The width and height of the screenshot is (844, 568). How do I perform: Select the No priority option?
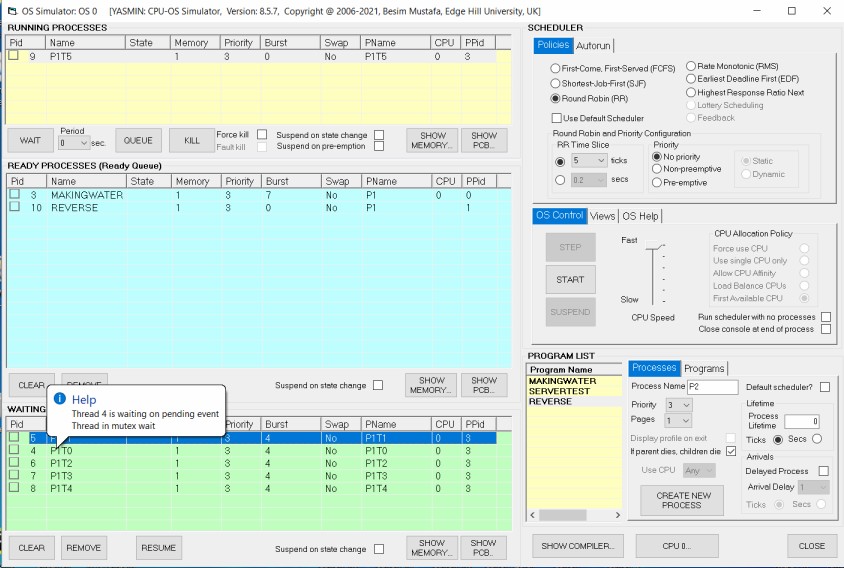[x=657, y=157]
